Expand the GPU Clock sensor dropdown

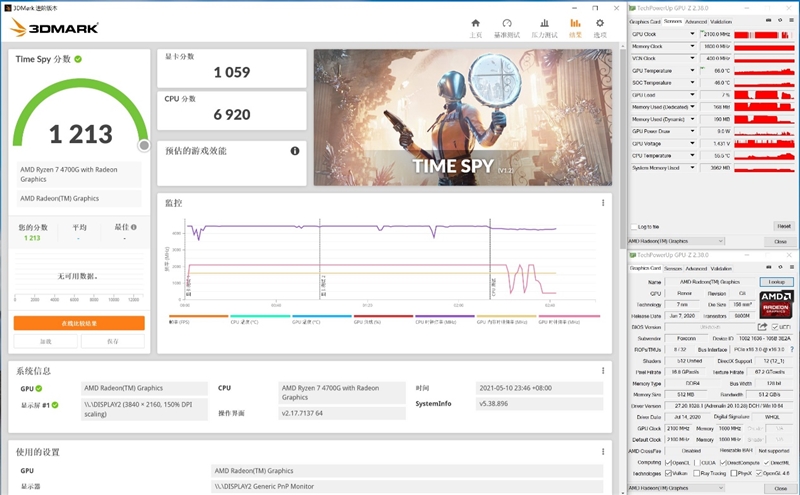pos(692,34)
